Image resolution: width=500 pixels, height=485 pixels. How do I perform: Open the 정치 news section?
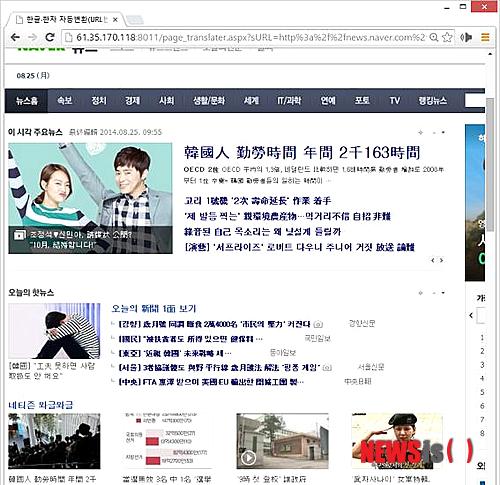tap(99, 101)
